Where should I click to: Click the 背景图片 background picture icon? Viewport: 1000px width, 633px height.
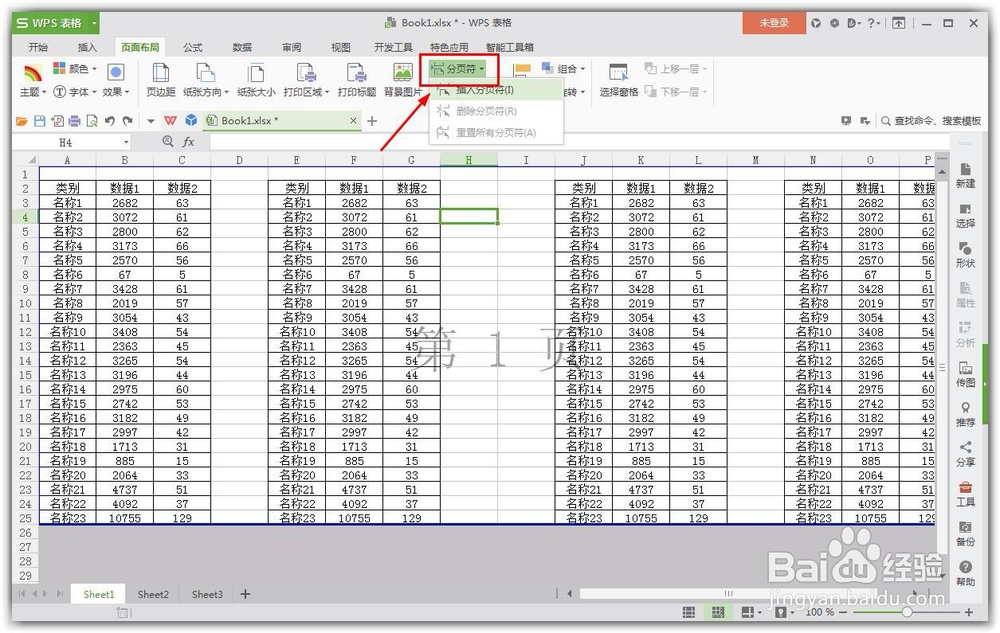[402, 72]
